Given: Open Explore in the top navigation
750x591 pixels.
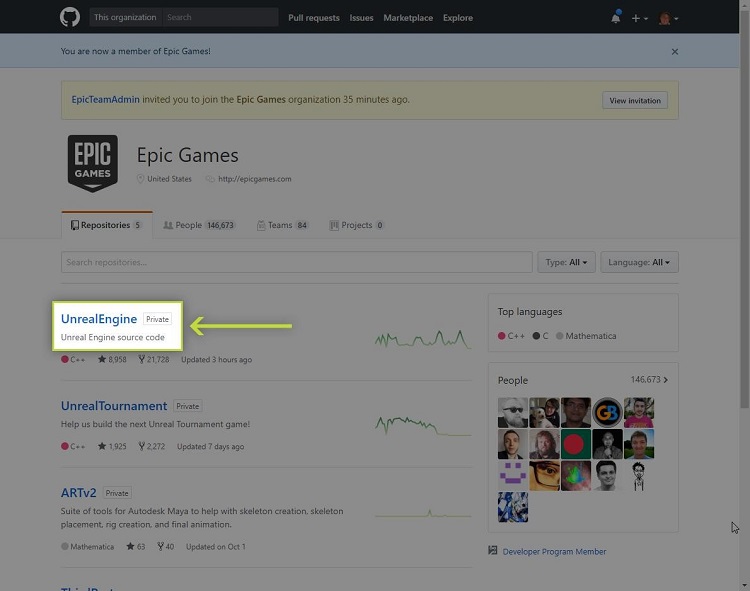Looking at the screenshot, I should [x=458, y=18].
